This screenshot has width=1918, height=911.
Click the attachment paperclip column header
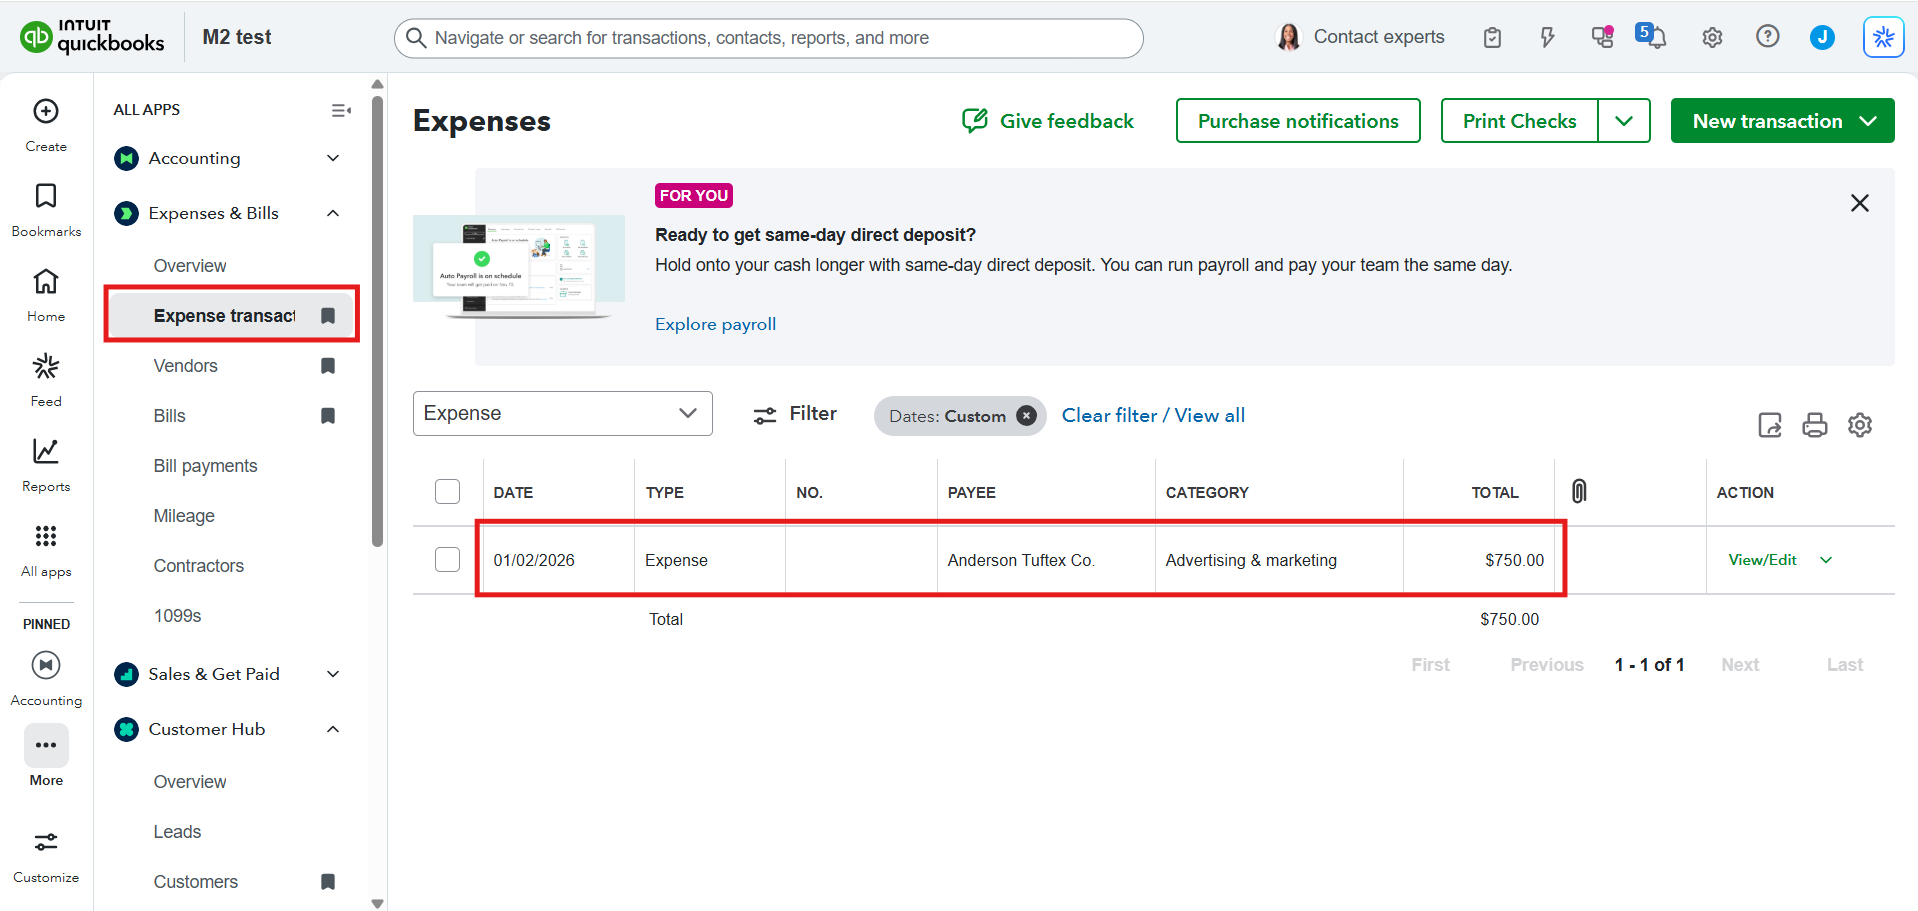[1579, 491]
